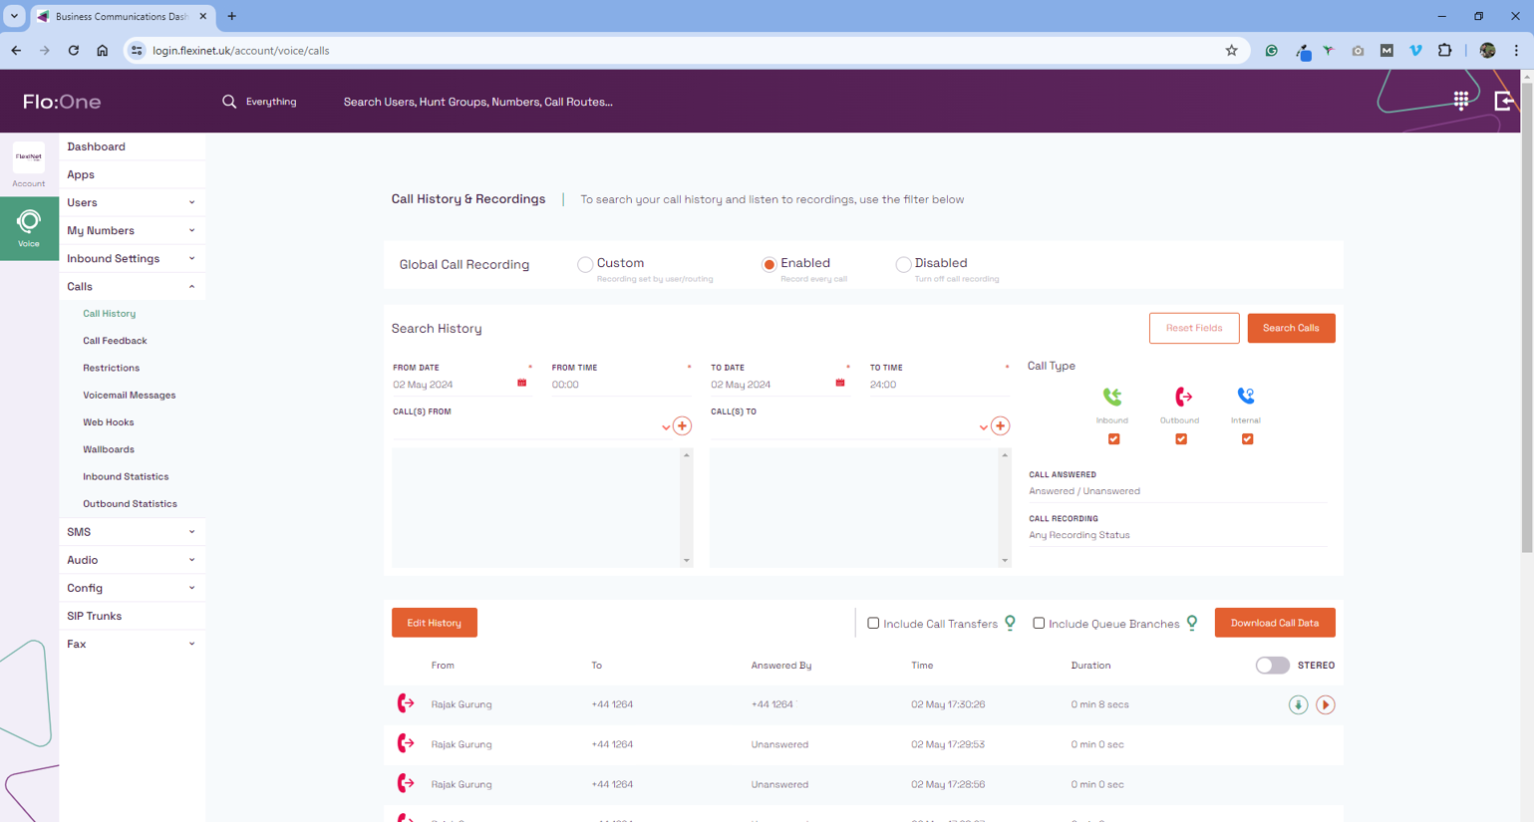Click the Search Calls button
Screen dimensions: 1536x824
1291,327
